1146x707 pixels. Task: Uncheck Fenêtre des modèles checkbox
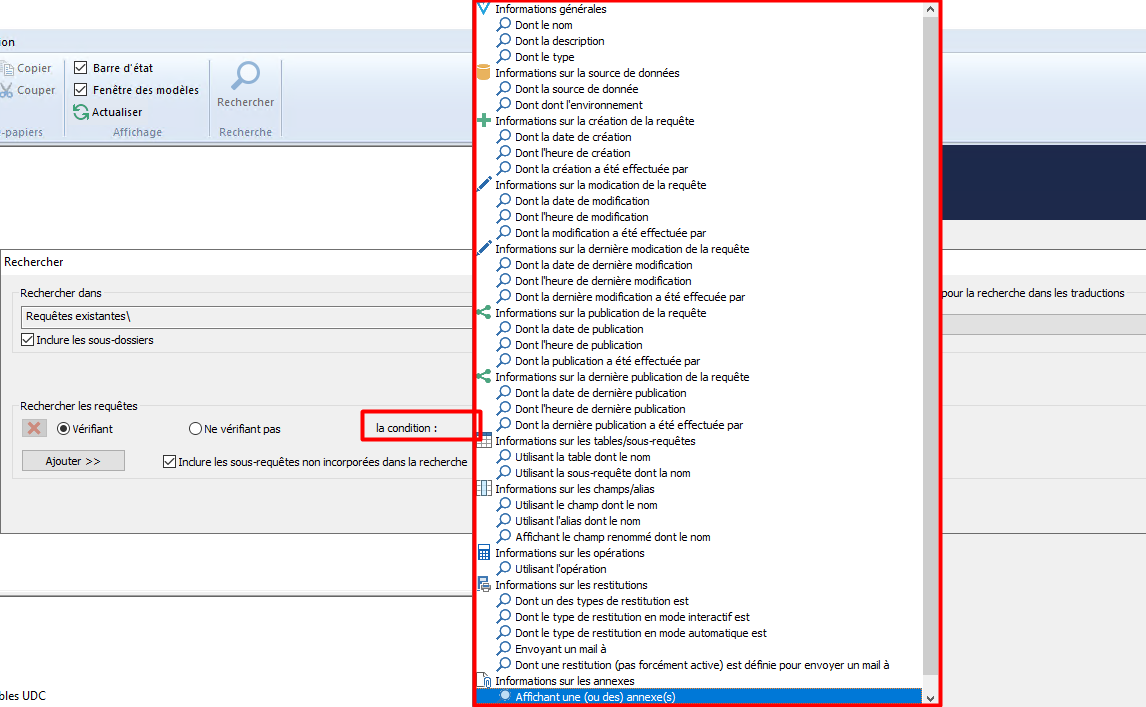pos(81,90)
